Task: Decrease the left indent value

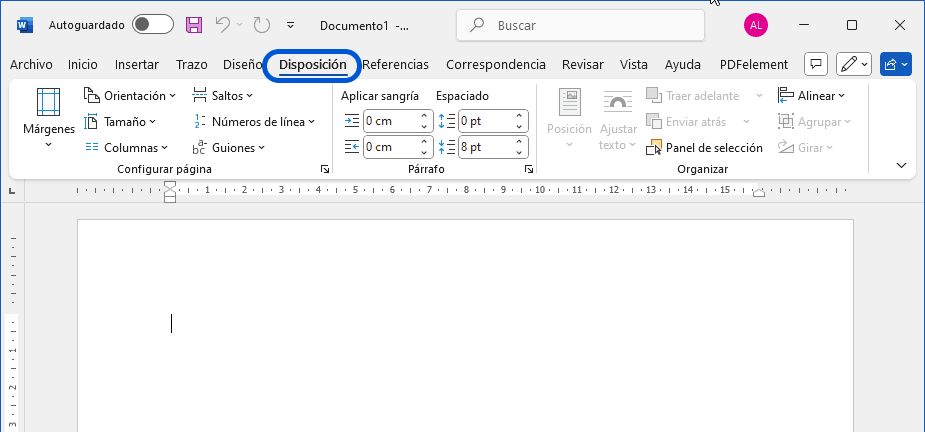Action: (424, 126)
